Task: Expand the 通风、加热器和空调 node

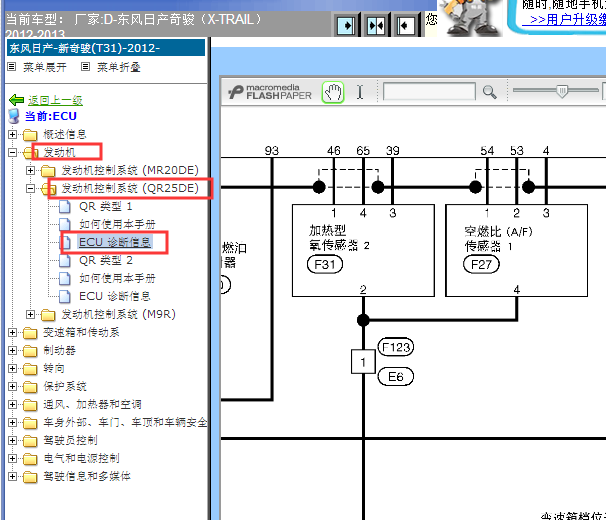Action: pos(12,404)
